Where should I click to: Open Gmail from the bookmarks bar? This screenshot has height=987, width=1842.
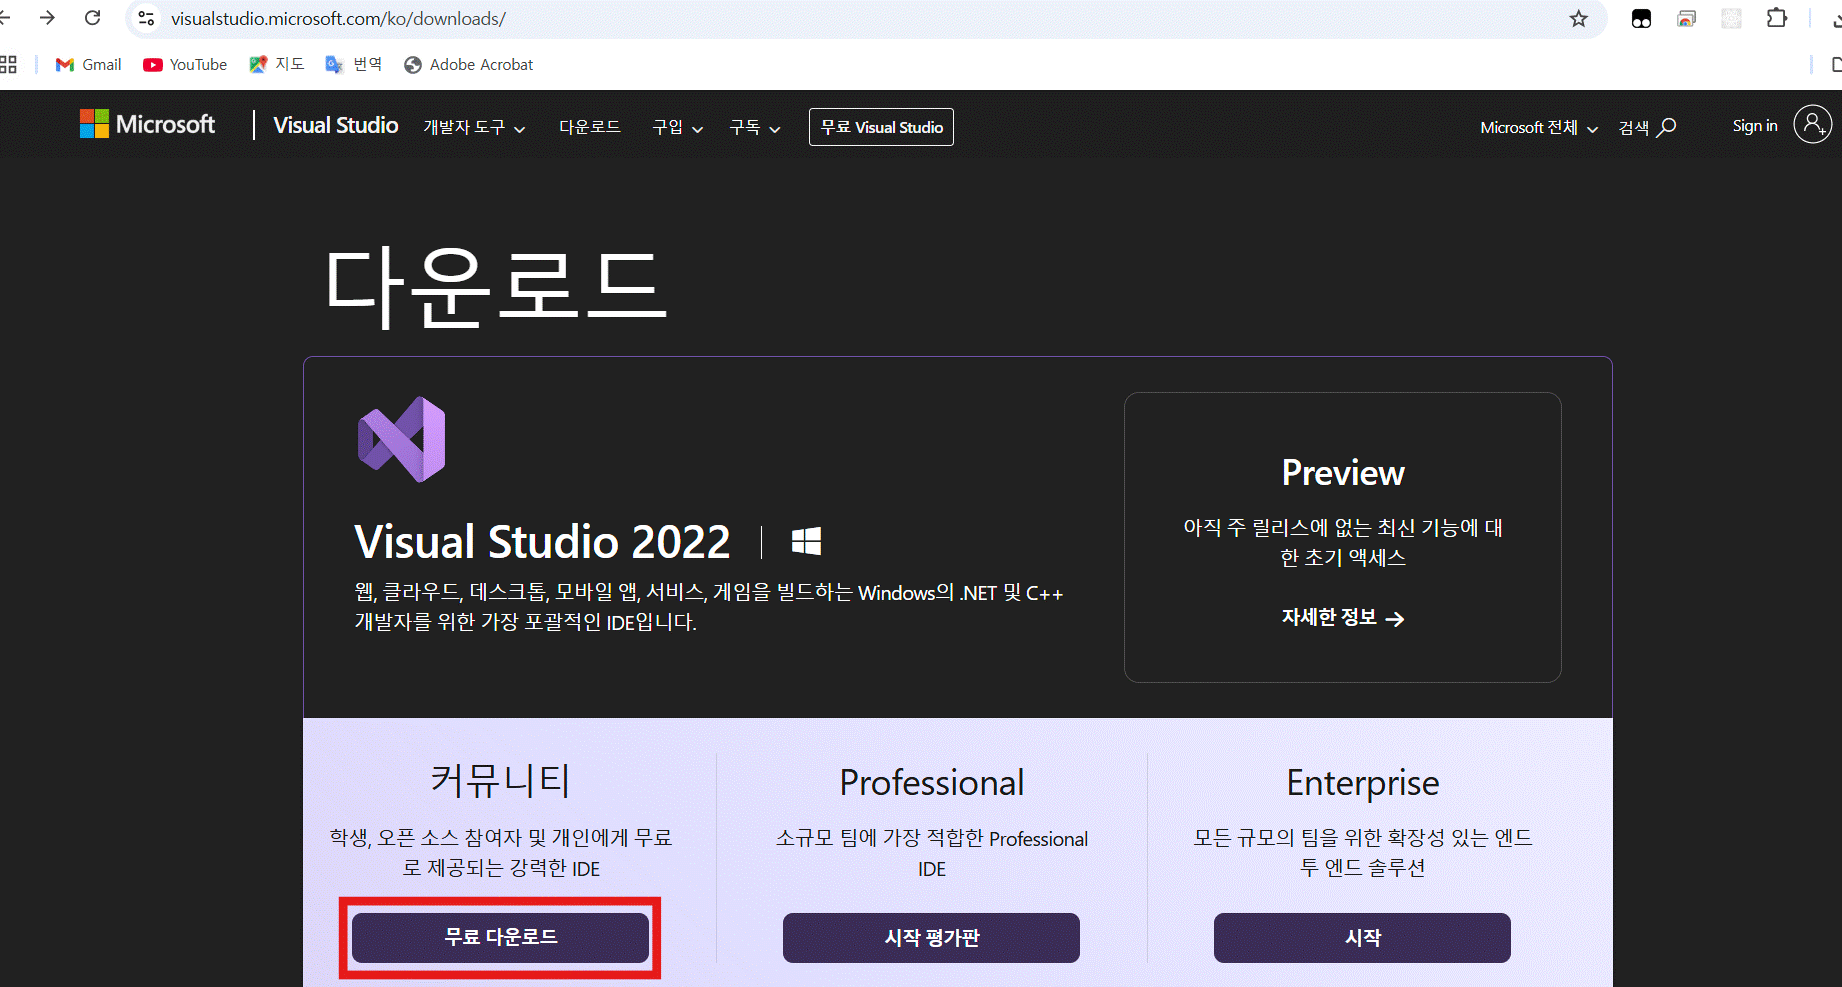(88, 64)
